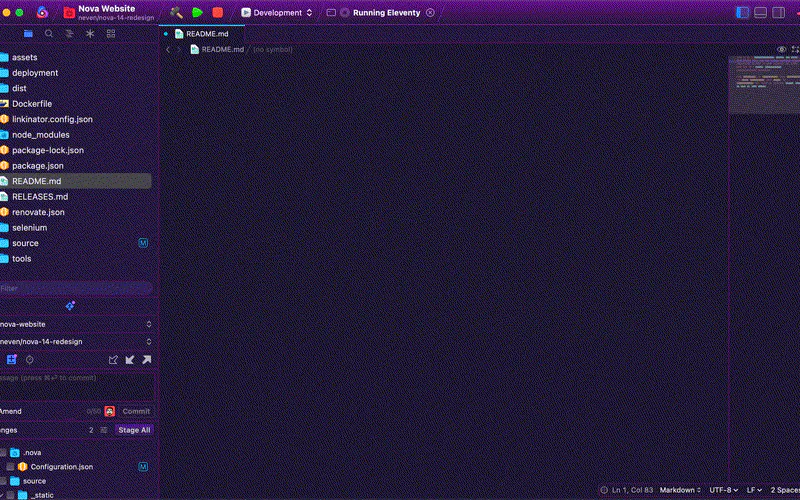Push changes with up-right arrow
The width and height of the screenshot is (800, 500).
click(x=147, y=360)
